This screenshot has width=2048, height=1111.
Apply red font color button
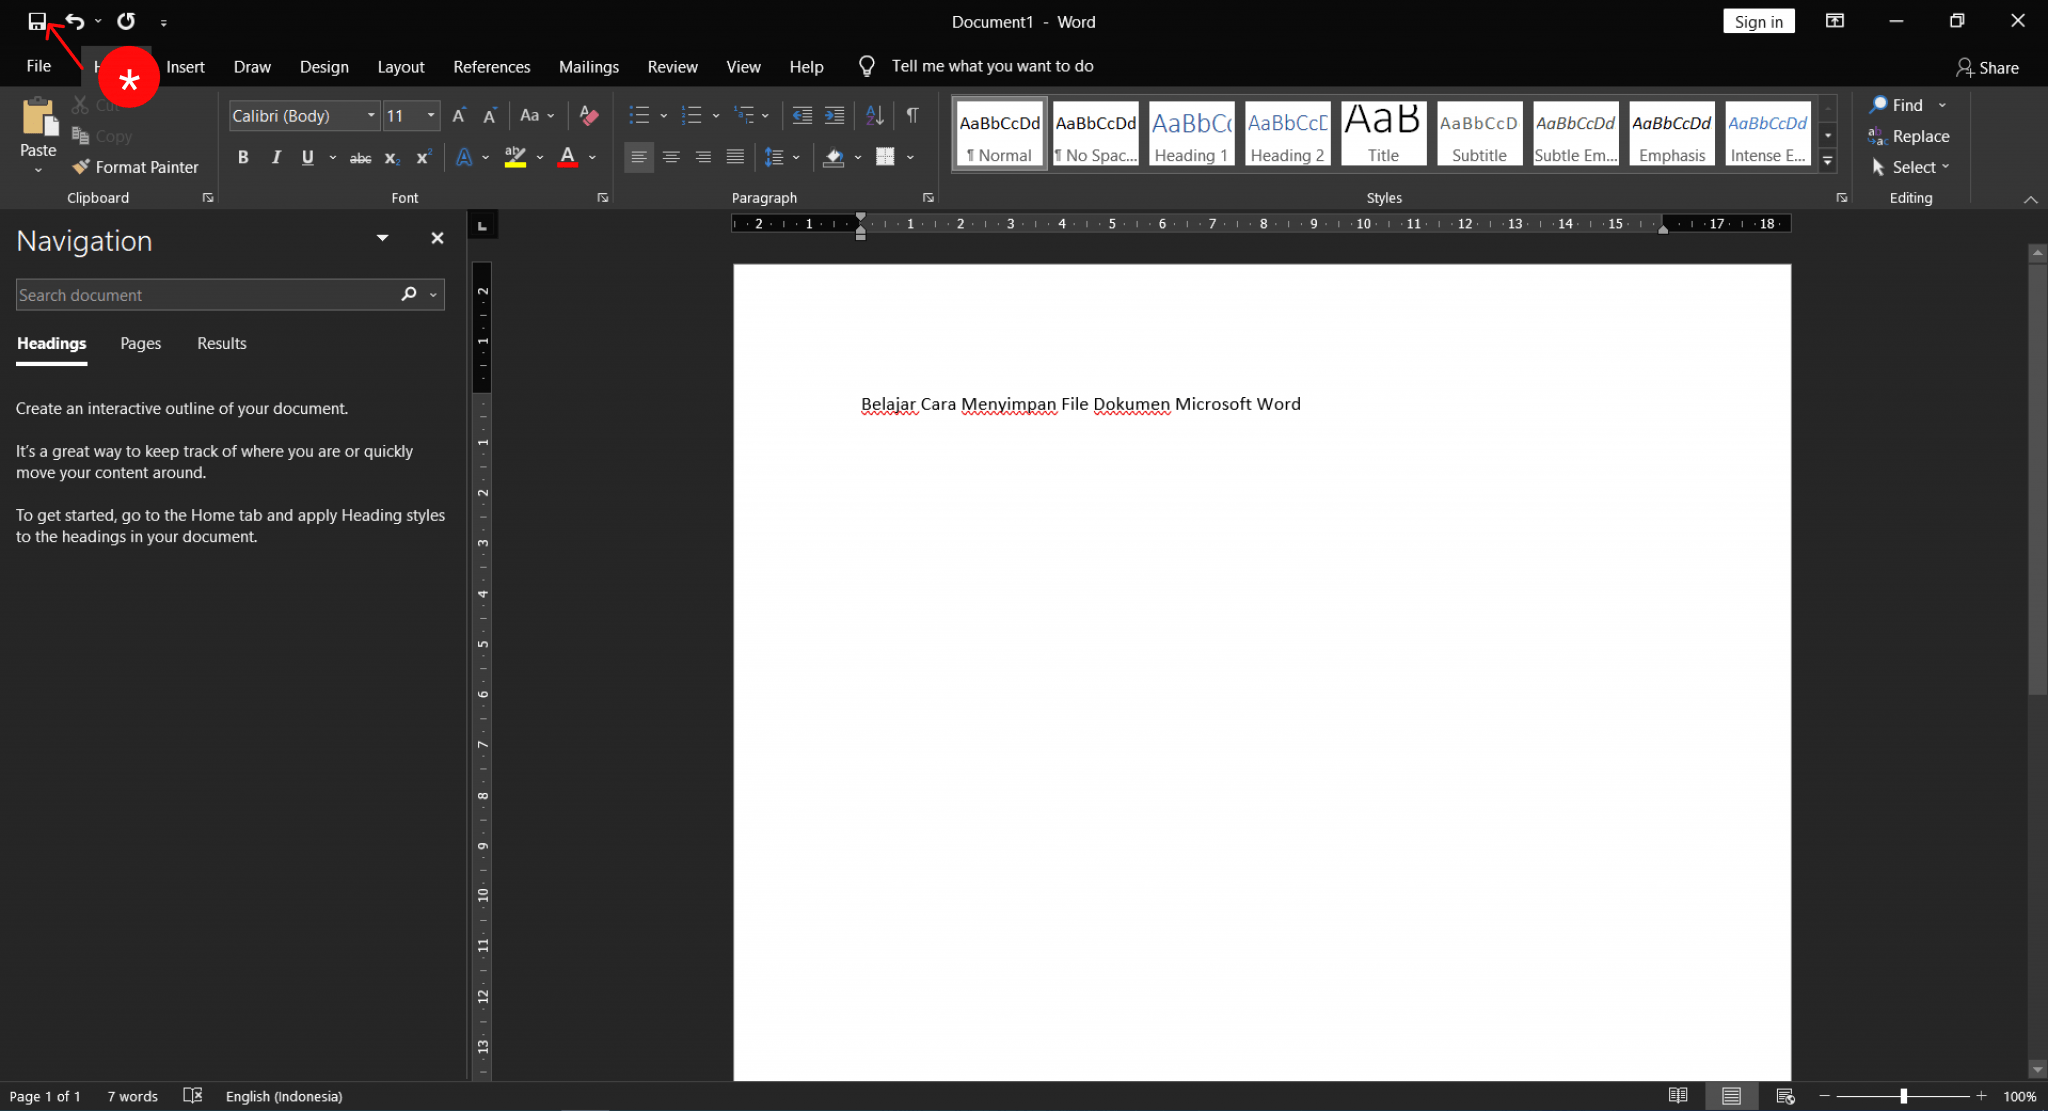pyautogui.click(x=568, y=157)
